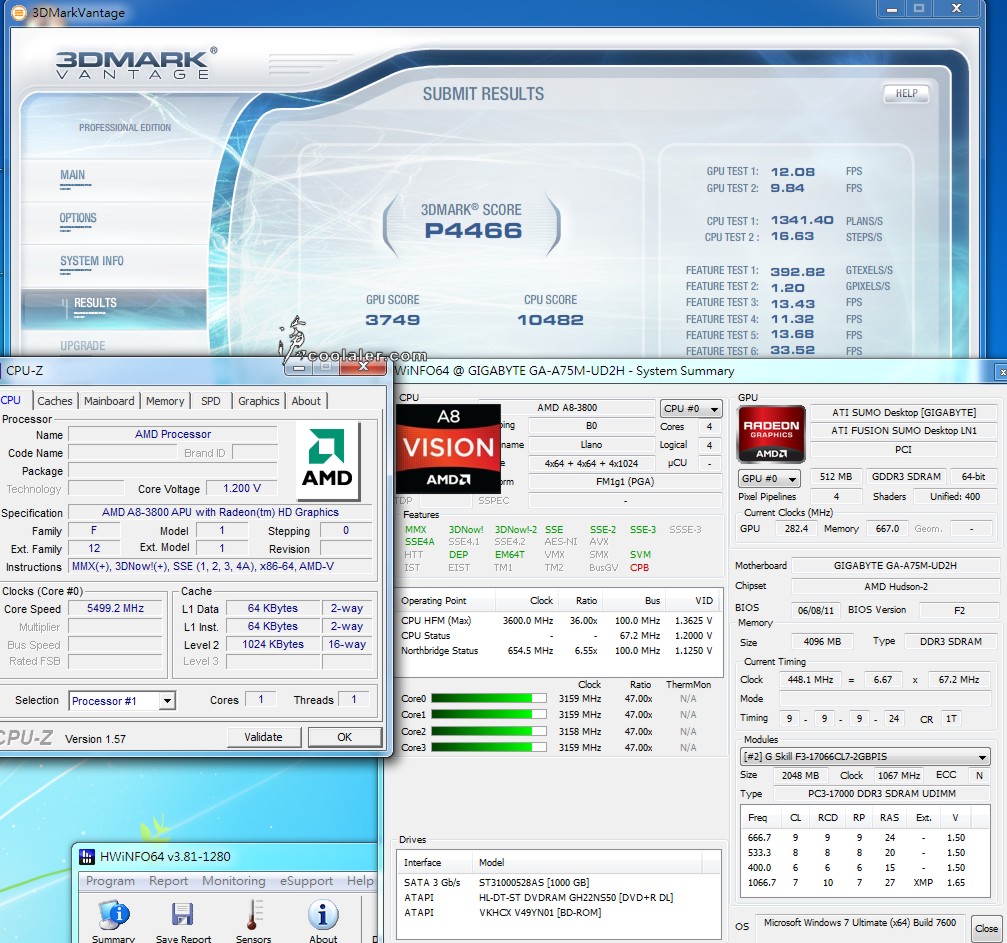Click the Interface column header in Drives
The height and width of the screenshot is (943, 1007).
[x=435, y=863]
